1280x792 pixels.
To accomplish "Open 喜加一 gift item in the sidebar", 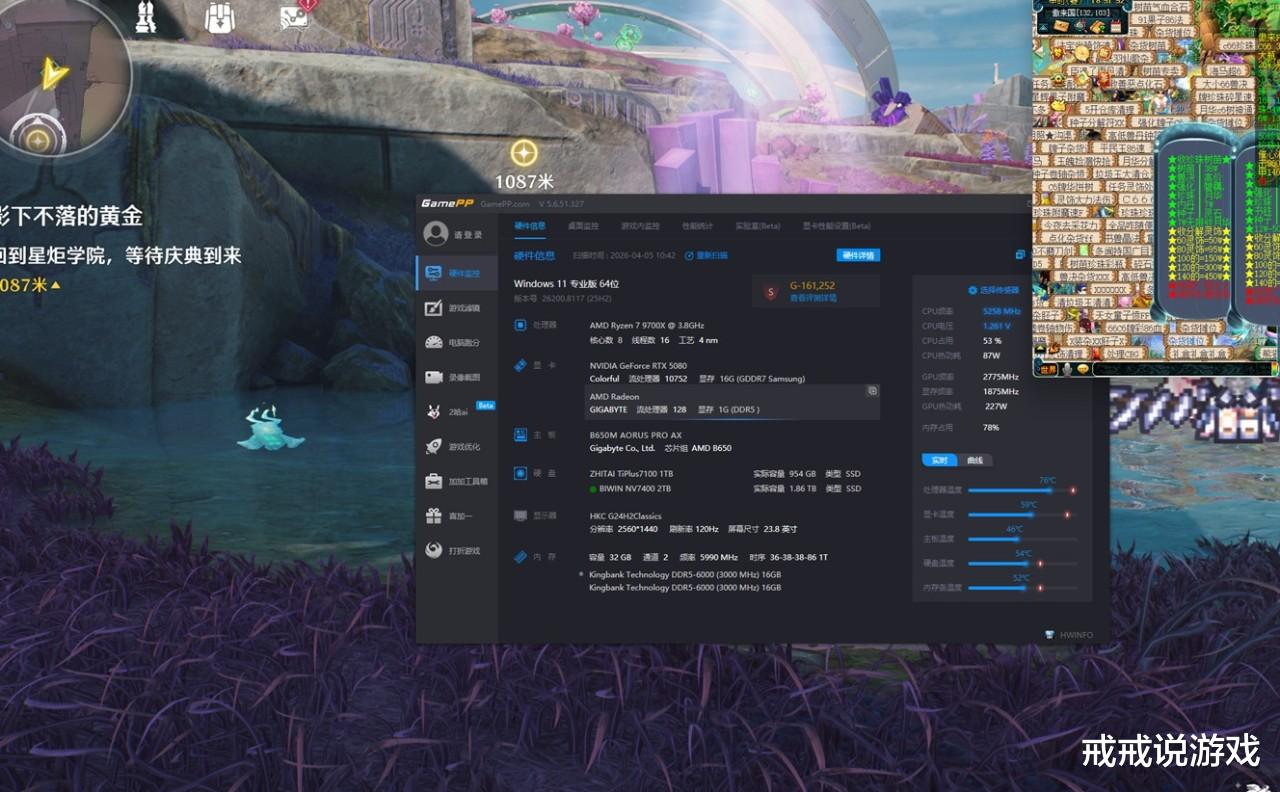I will pos(457,516).
